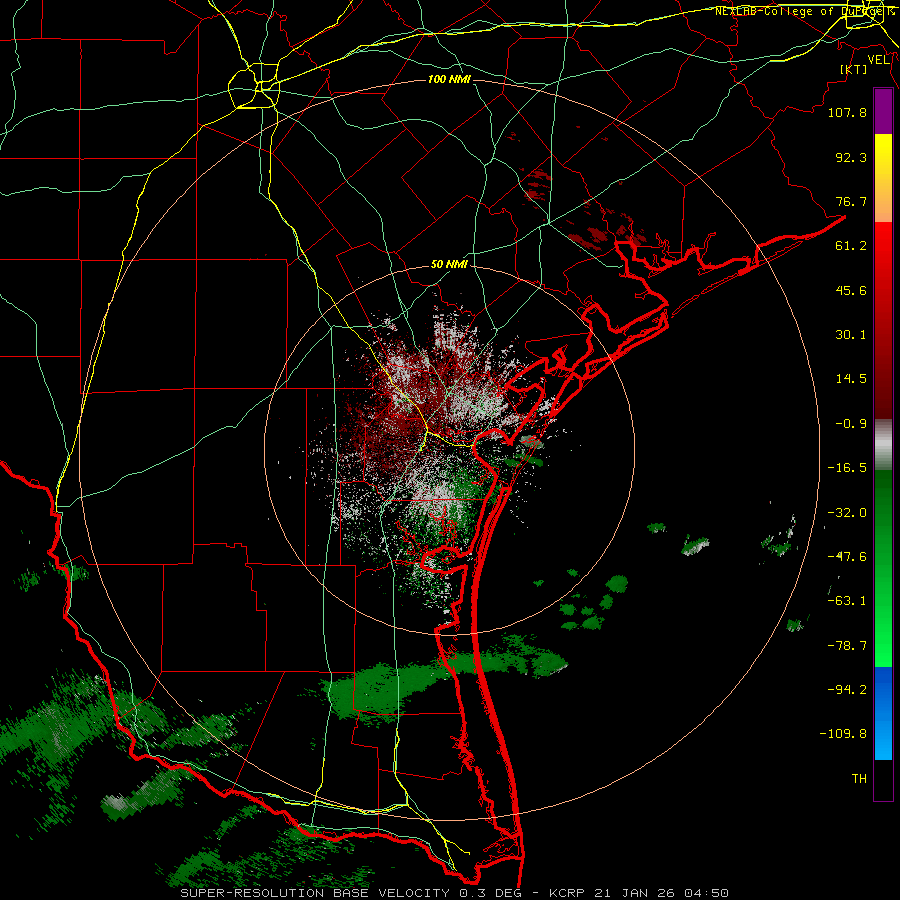Image resolution: width=900 pixels, height=900 pixels.
Task: Click the VEL legend title
Action: (879, 60)
